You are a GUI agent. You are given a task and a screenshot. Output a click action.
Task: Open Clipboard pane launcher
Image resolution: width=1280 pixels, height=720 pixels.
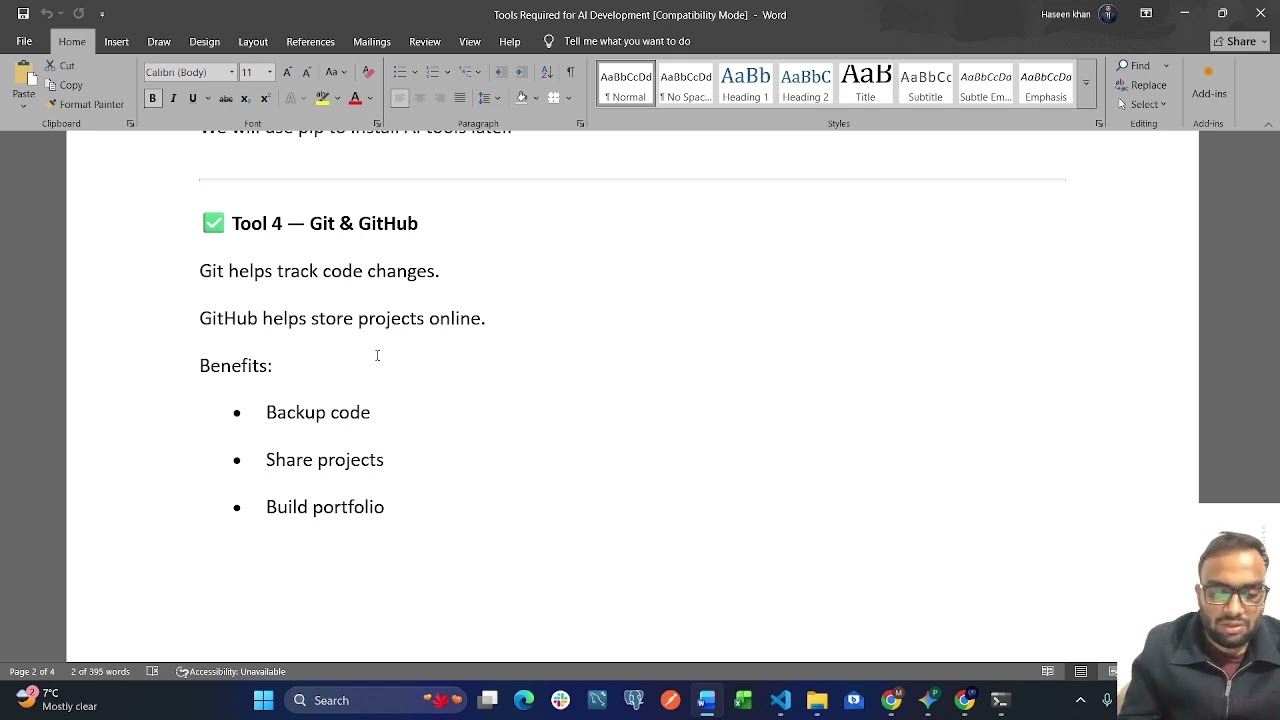[130, 124]
